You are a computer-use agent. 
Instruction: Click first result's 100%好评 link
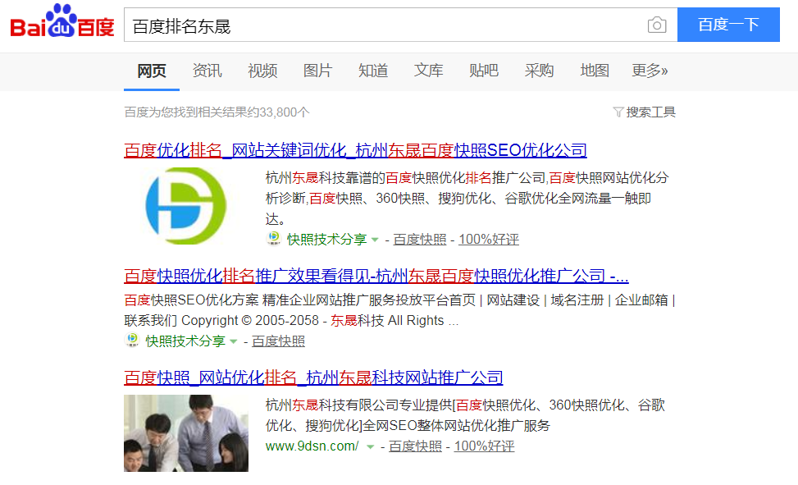pyautogui.click(x=489, y=239)
